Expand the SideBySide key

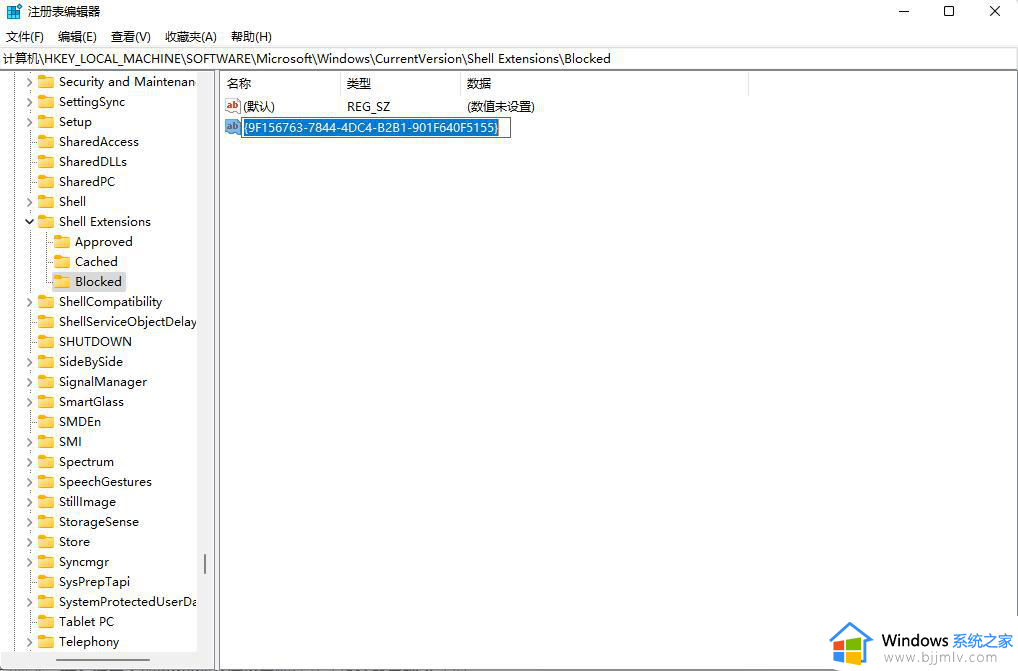tap(29, 363)
